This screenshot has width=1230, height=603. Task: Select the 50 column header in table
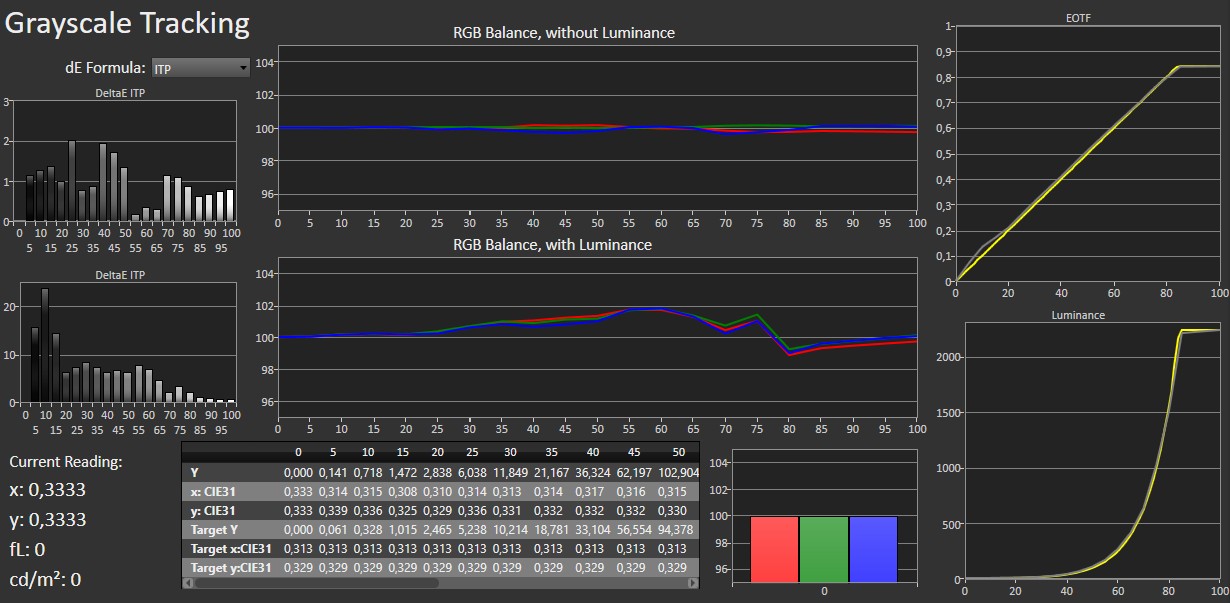point(680,452)
